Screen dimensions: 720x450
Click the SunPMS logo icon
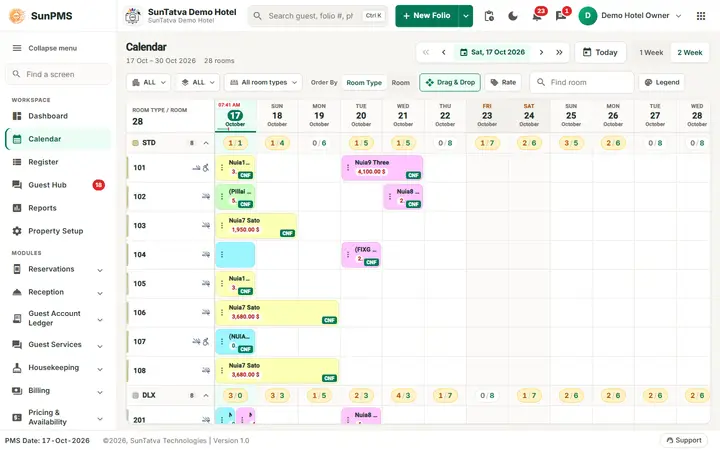pyautogui.click(x=17, y=16)
